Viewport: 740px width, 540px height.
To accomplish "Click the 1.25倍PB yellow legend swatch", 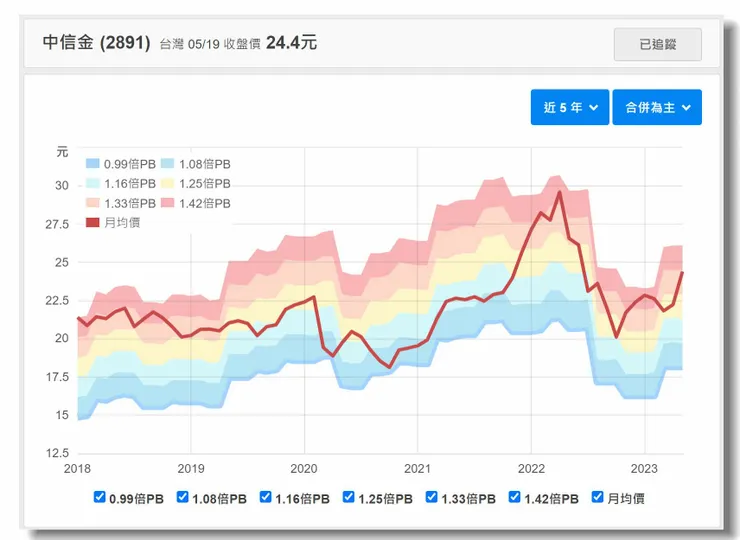I will [x=168, y=183].
